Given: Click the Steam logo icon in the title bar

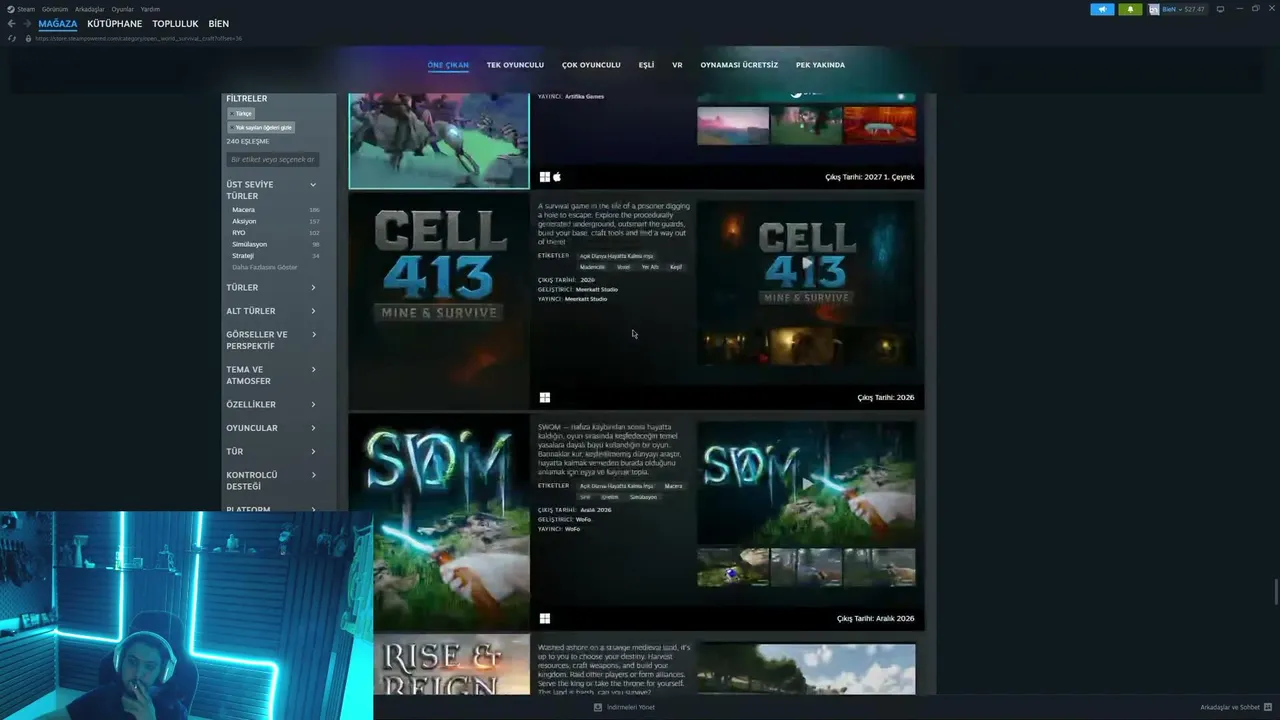Looking at the screenshot, I should tap(10, 9).
